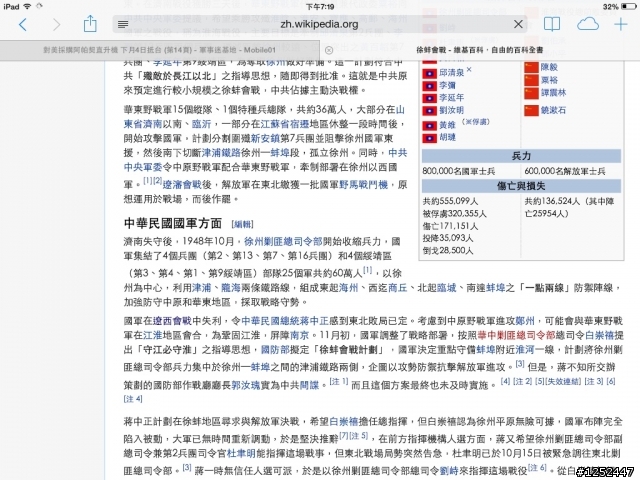Stop loading with the X in address bar
Screen dimensions: 640x480
[x=518, y=24]
